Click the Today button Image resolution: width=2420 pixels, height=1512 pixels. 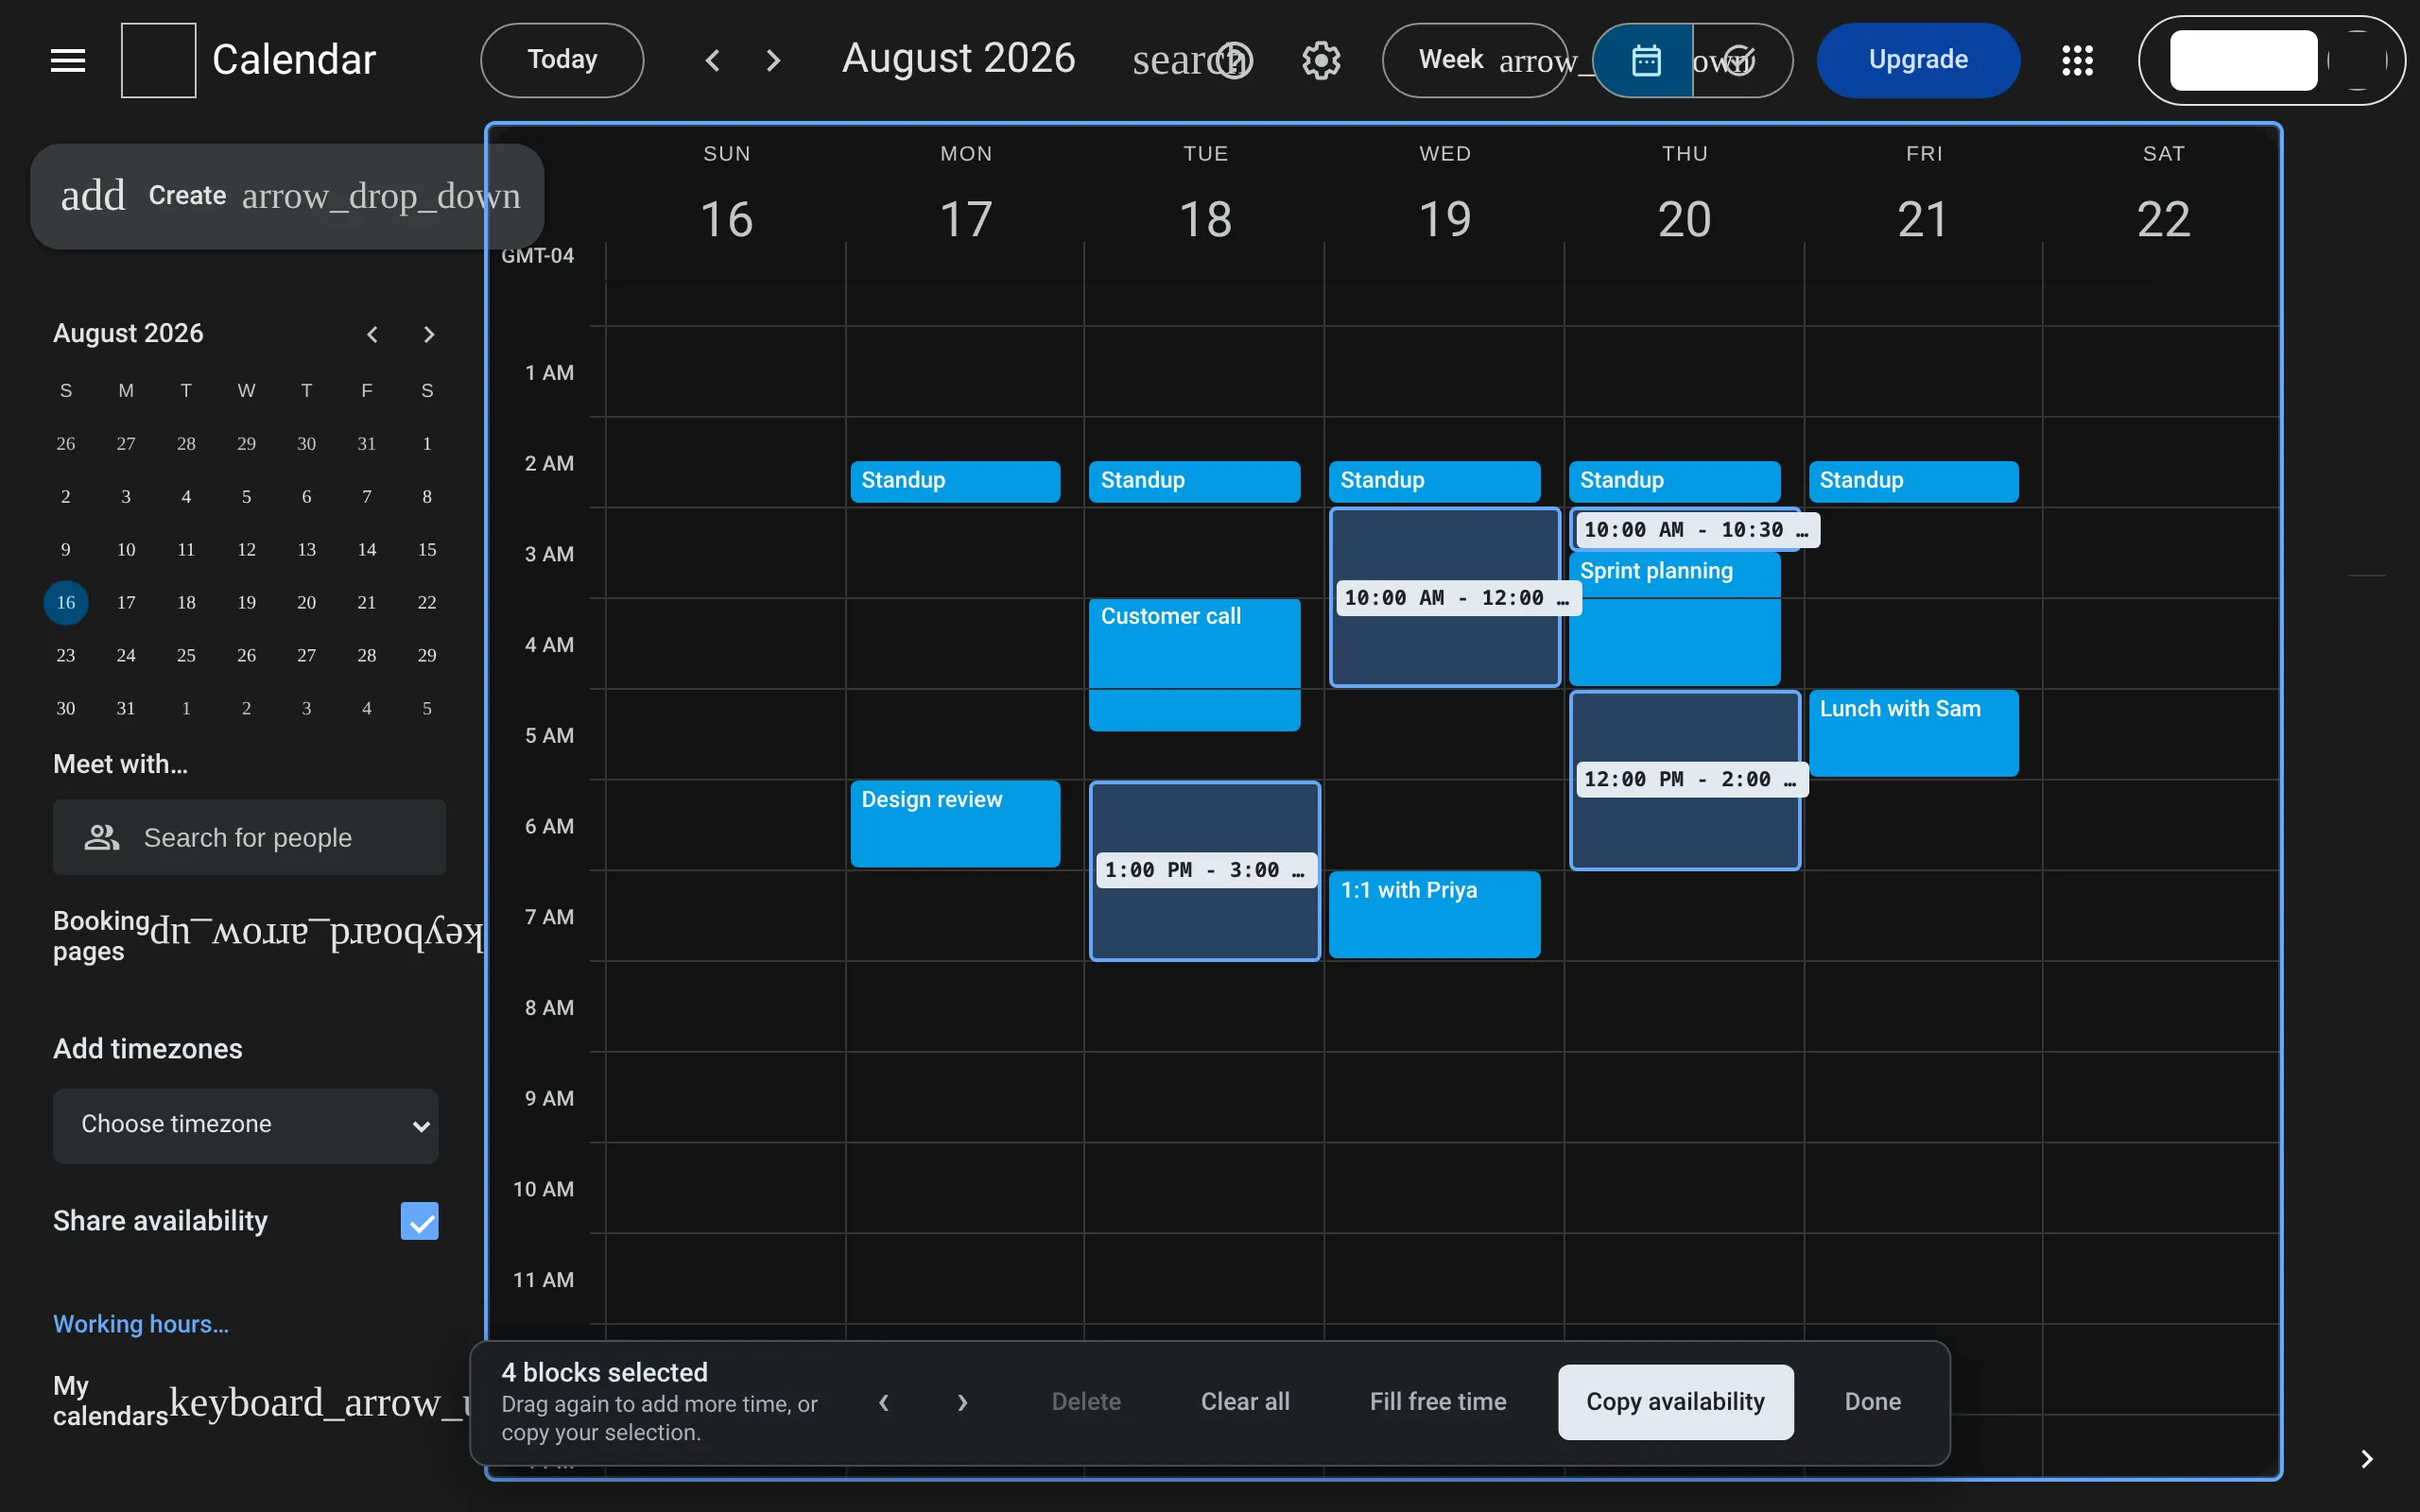click(x=562, y=60)
